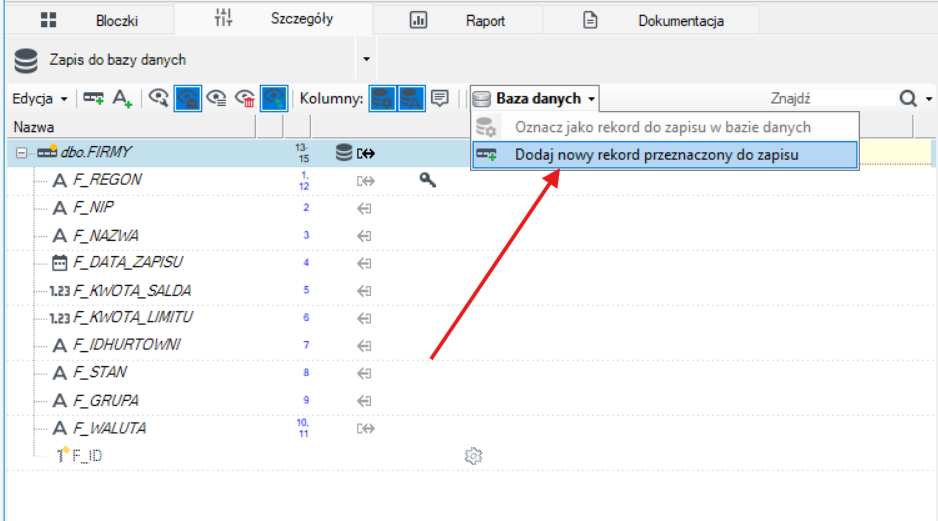The height and width of the screenshot is (521, 938).
Task: Click the calendar icon beside F_DATA_ZAPISU
Action: coord(59,263)
